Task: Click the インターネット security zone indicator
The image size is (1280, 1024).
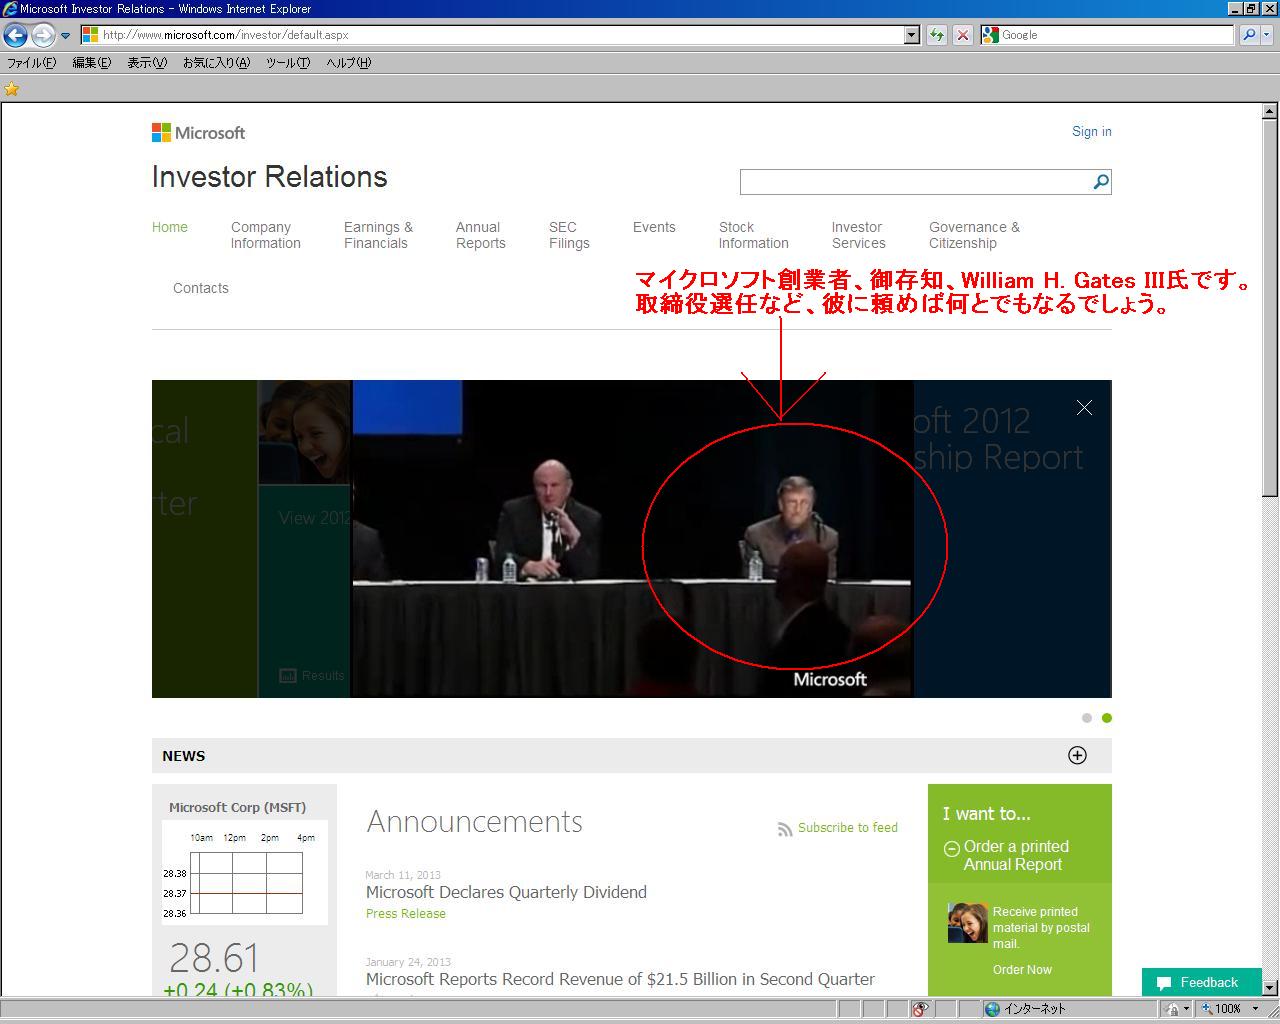Action: (x=1025, y=1009)
